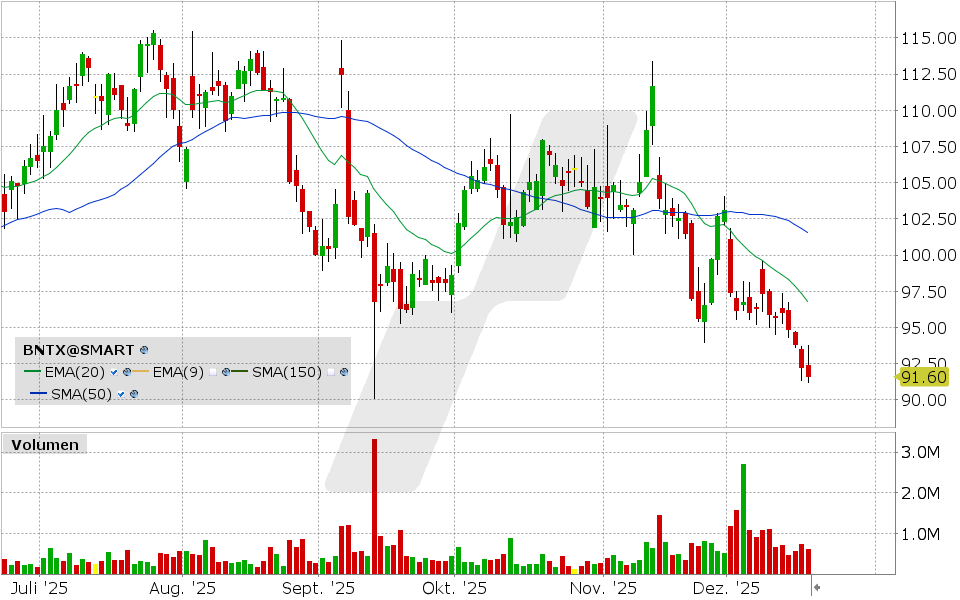Uncheck the EMA(20) visibility checkbox
This screenshot has width=960, height=600.
(x=114, y=372)
